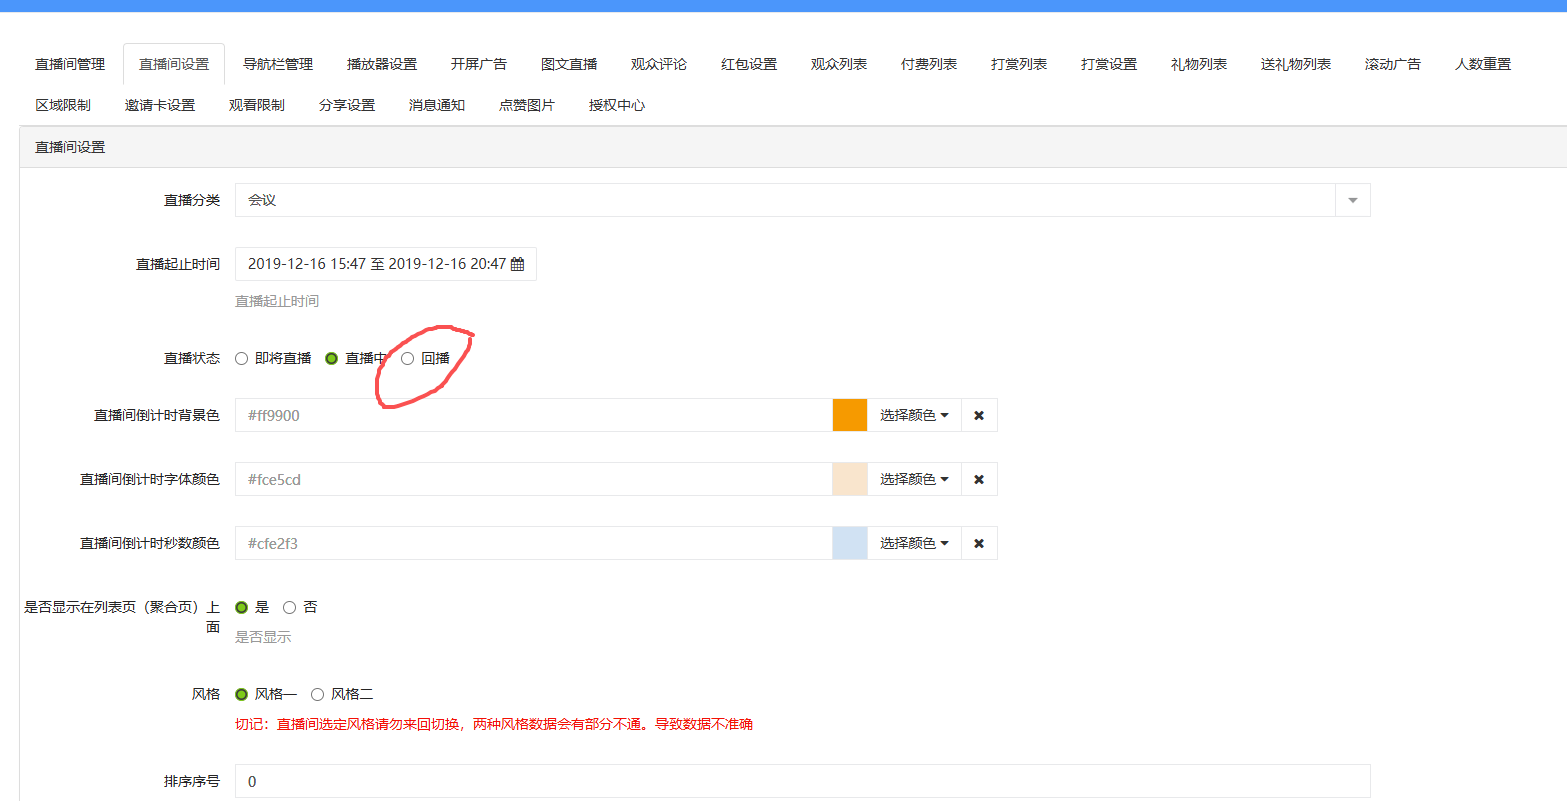Screen dimensions: 1567x801
Task: Select 否 for showing on list page
Action: [x=290, y=607]
